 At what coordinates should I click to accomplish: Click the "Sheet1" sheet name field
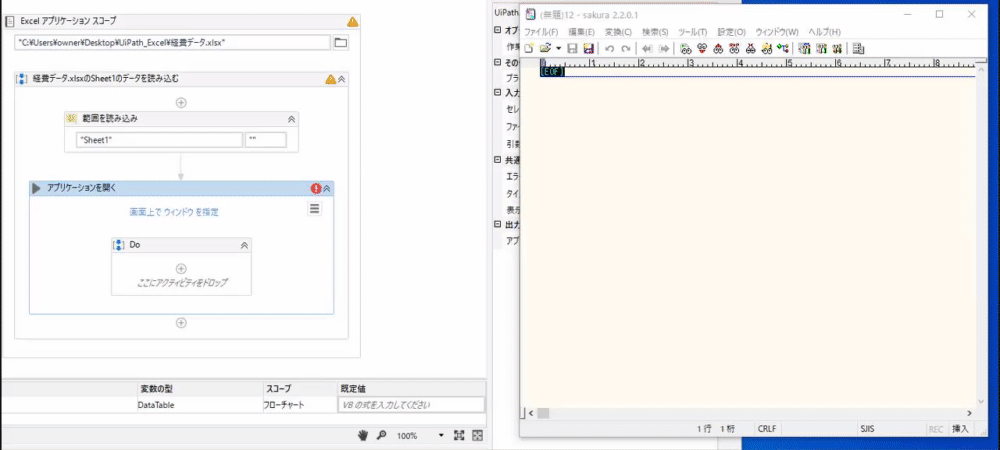159,140
